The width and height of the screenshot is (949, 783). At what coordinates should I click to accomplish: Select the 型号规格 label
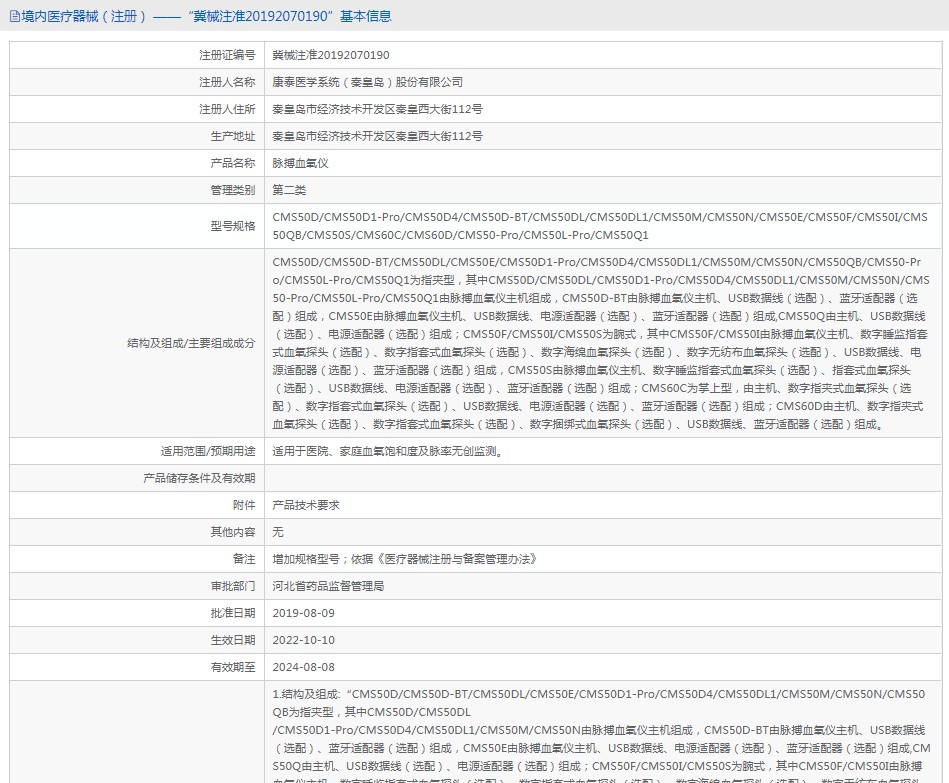point(233,226)
